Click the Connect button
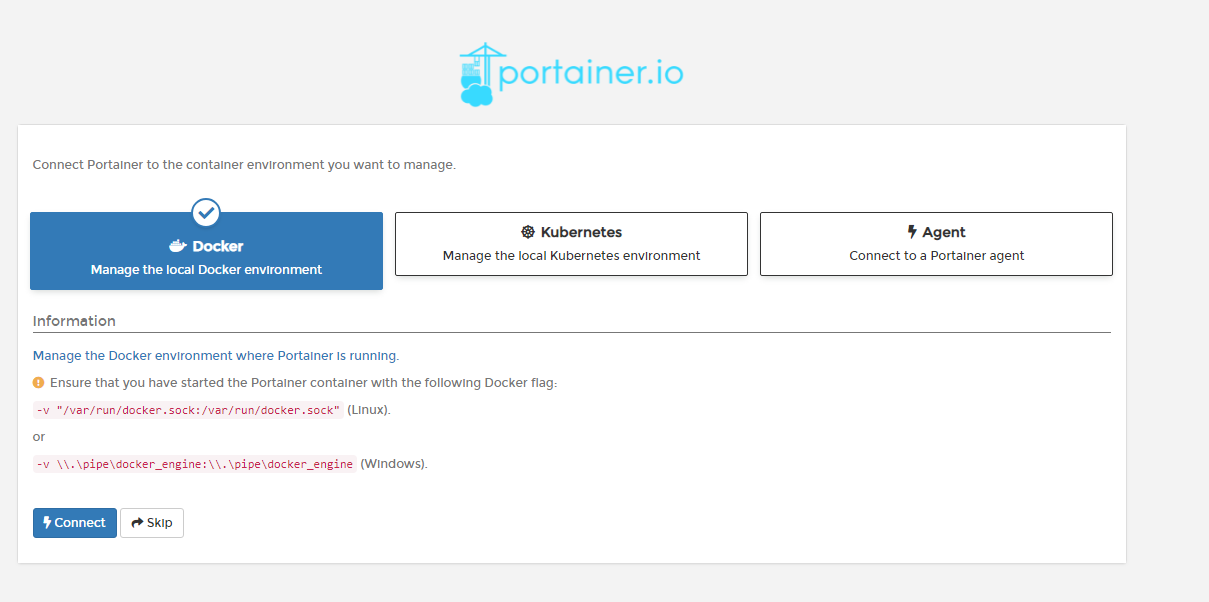 click(x=75, y=523)
